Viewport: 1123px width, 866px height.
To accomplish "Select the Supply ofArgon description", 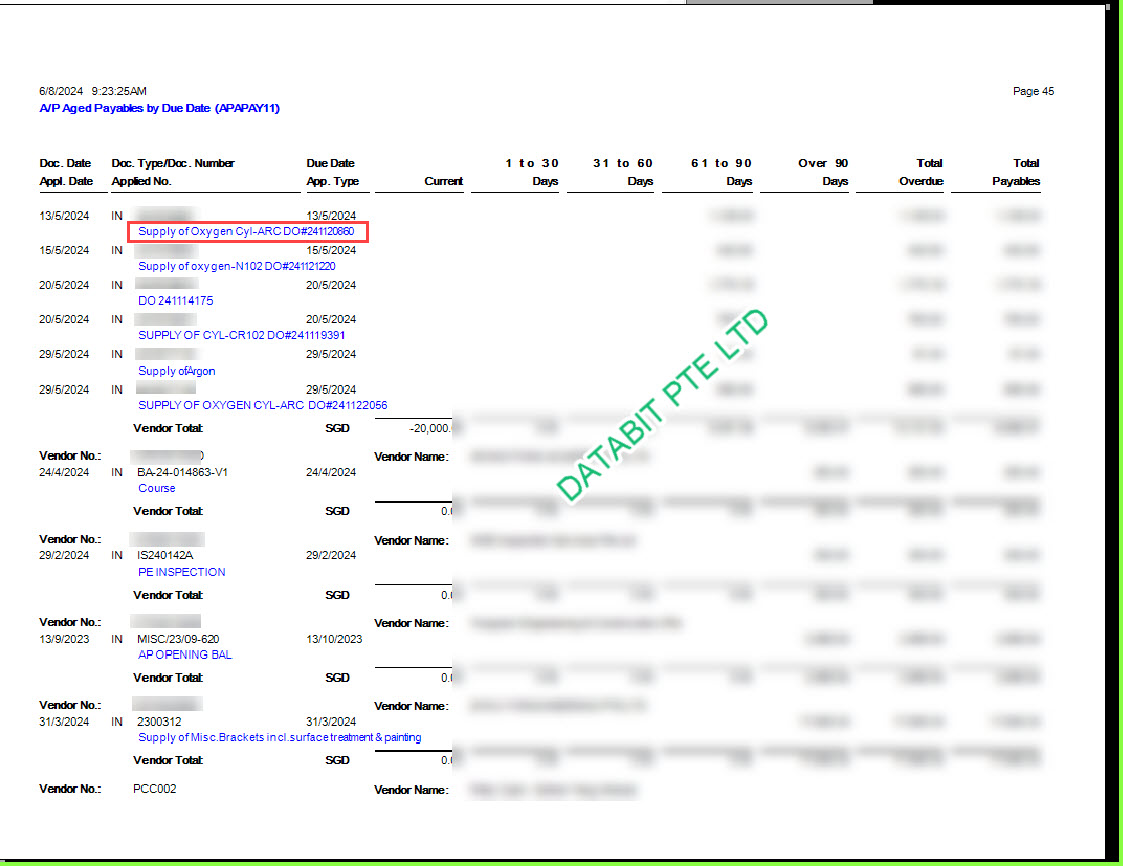I will 176,371.
